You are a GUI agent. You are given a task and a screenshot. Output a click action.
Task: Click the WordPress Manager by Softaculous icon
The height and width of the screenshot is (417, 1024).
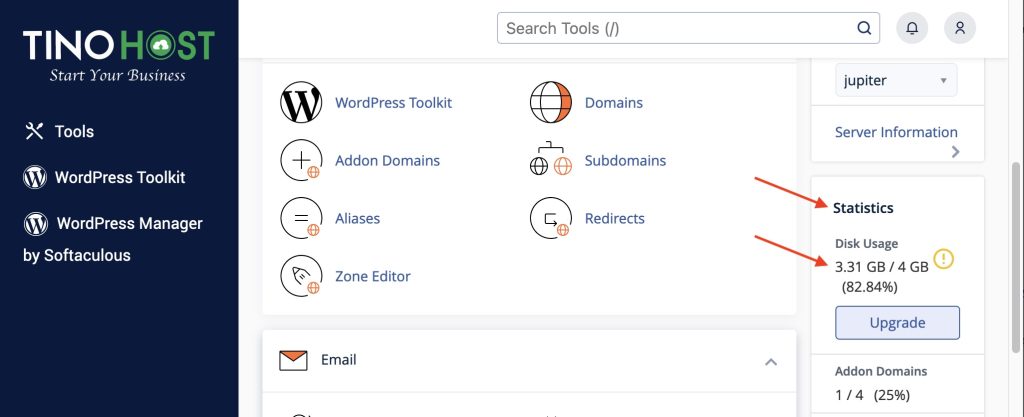coord(36,223)
